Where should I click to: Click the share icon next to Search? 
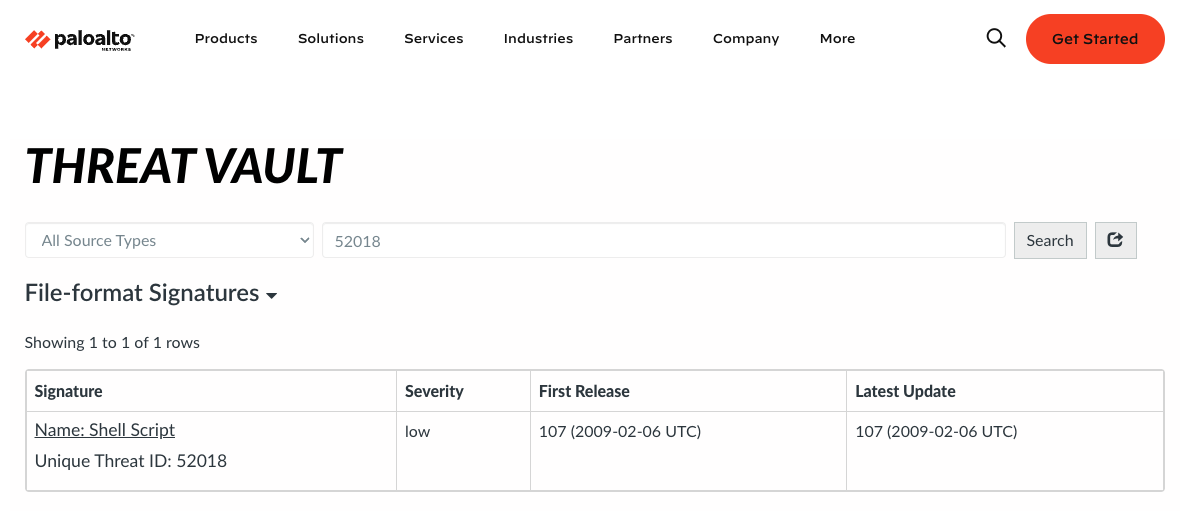pos(1116,240)
